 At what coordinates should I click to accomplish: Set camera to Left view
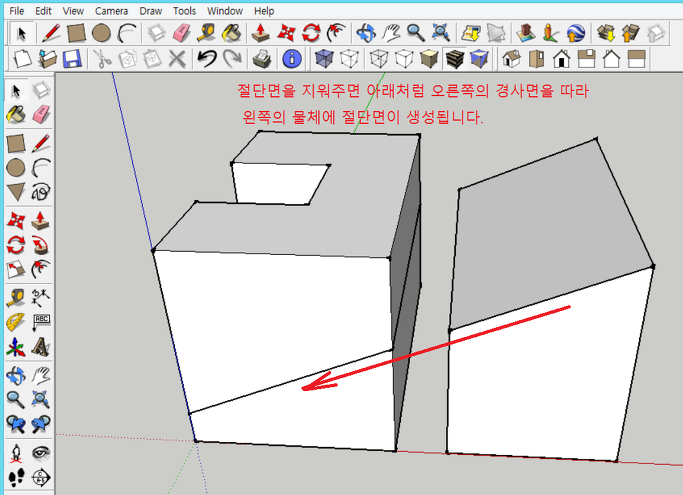pos(636,59)
